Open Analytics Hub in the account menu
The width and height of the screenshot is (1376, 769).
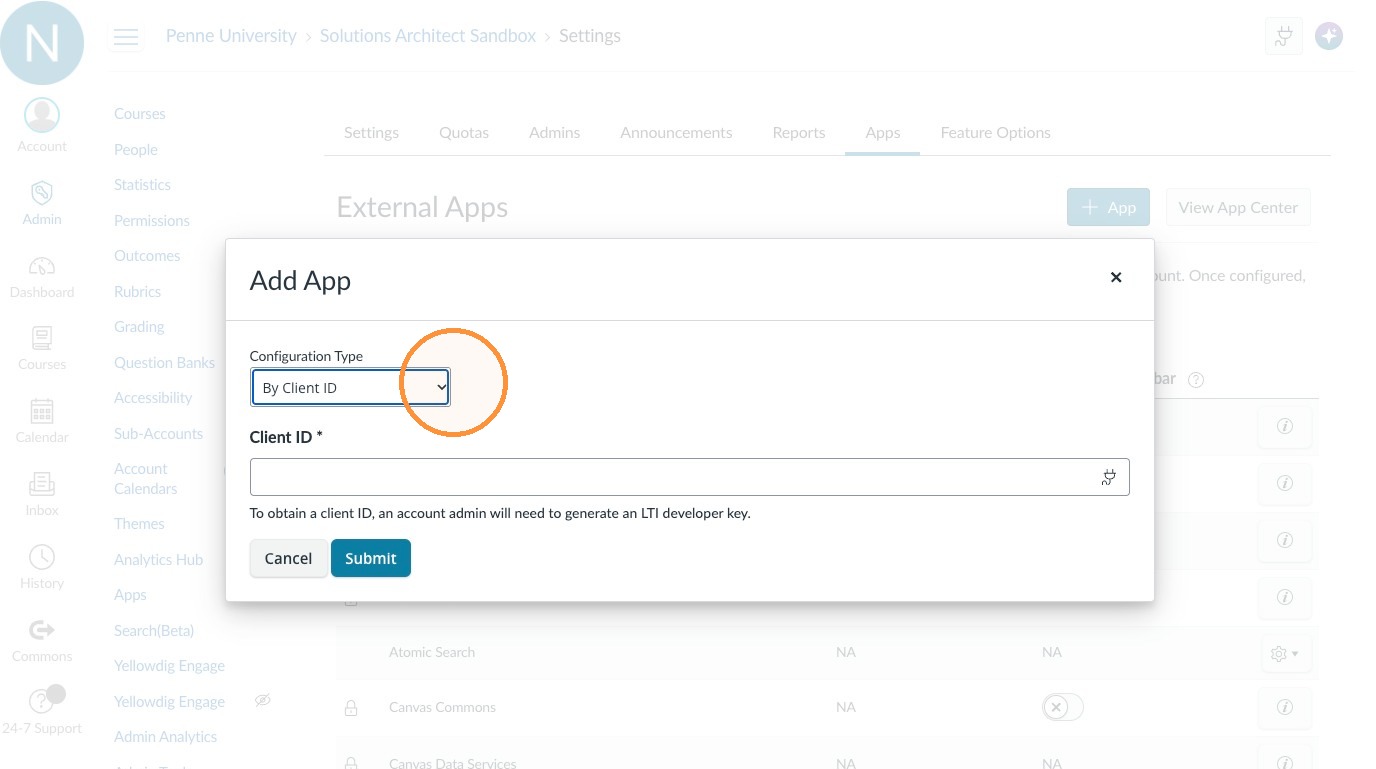pos(158,559)
